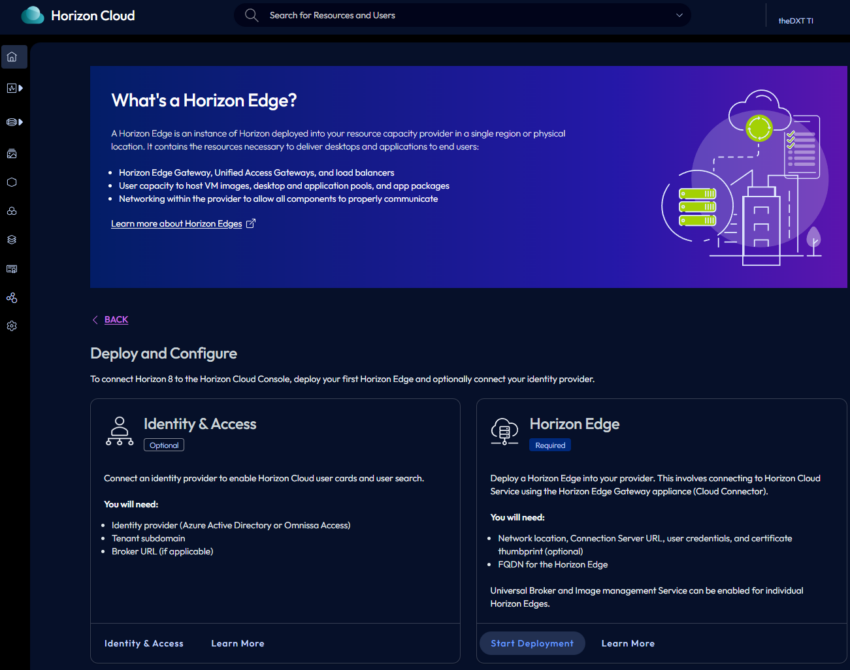Click the Broker URL (if applicable) item
850x670 pixels.
tap(162, 551)
